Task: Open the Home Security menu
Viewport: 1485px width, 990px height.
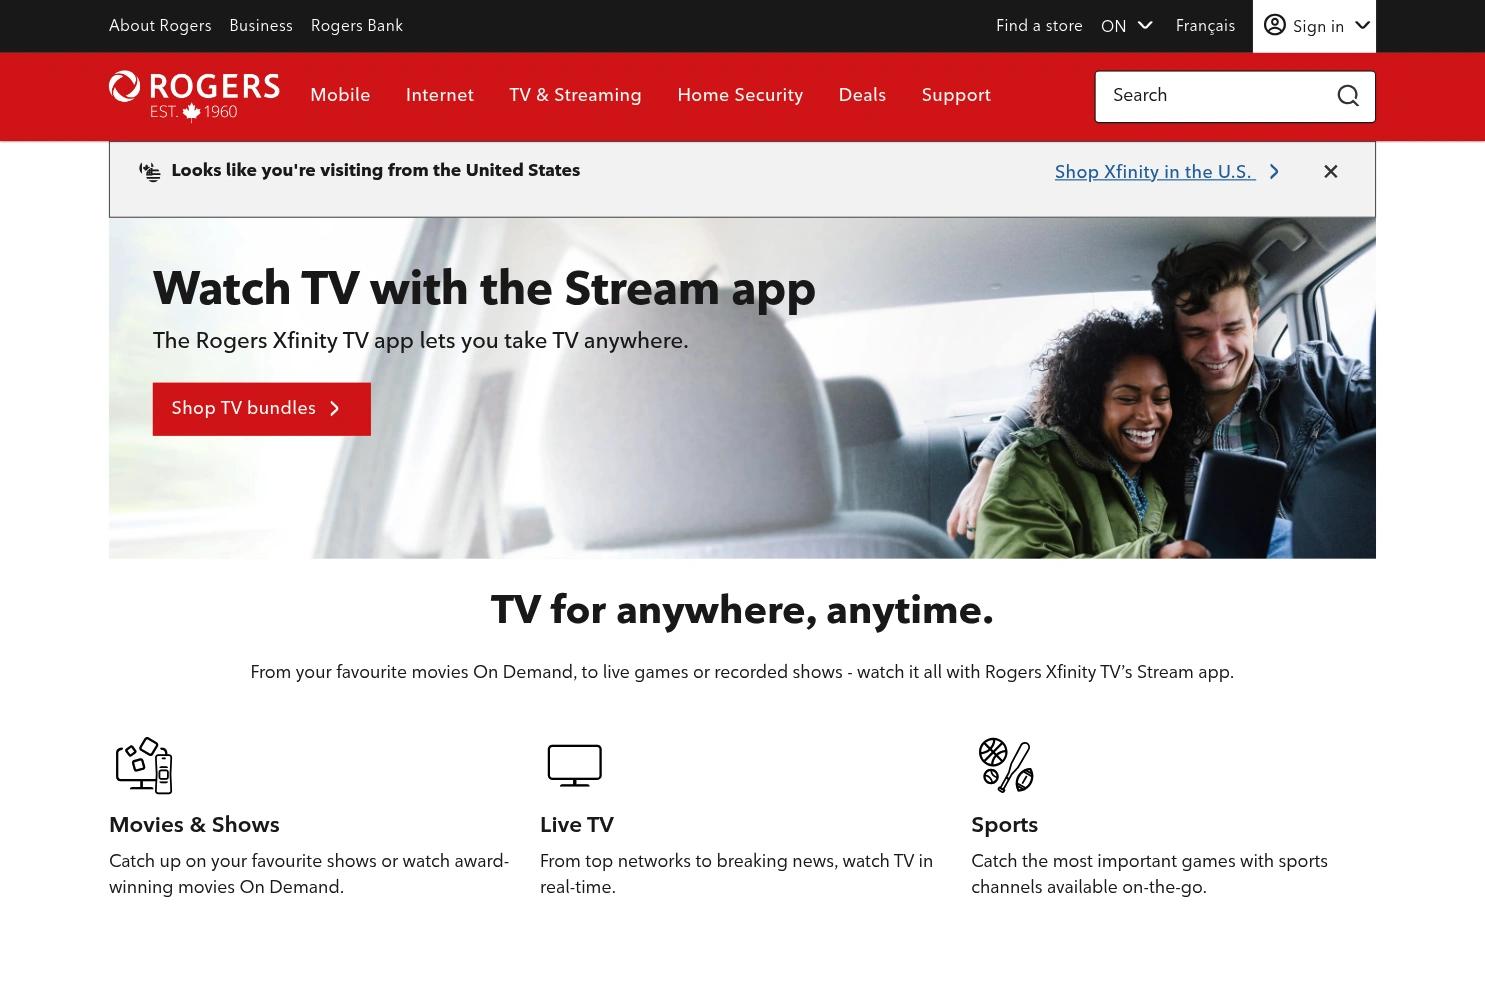Action: pos(740,96)
